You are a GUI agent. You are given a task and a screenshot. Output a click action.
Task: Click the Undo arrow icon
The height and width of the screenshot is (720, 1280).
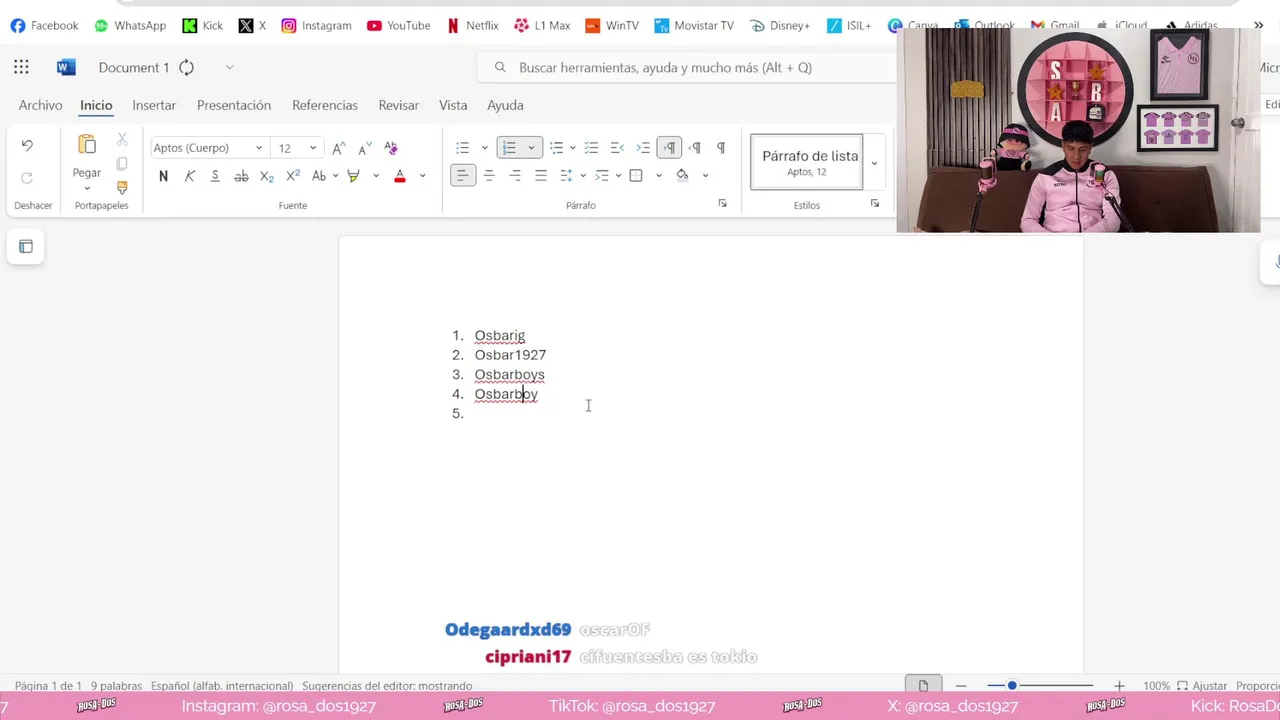tap(27, 146)
